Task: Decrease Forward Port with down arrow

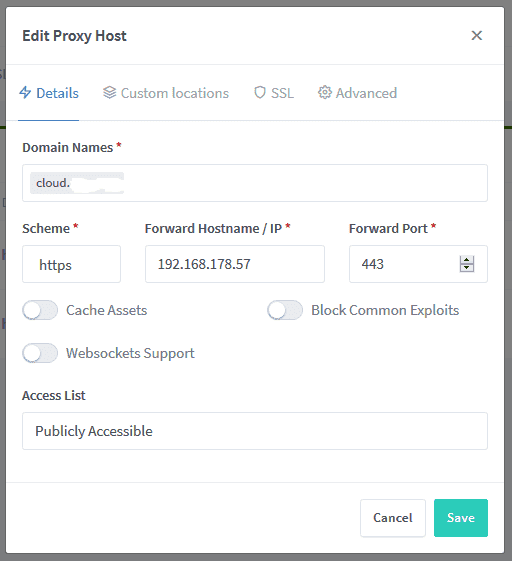Action: [467, 268]
